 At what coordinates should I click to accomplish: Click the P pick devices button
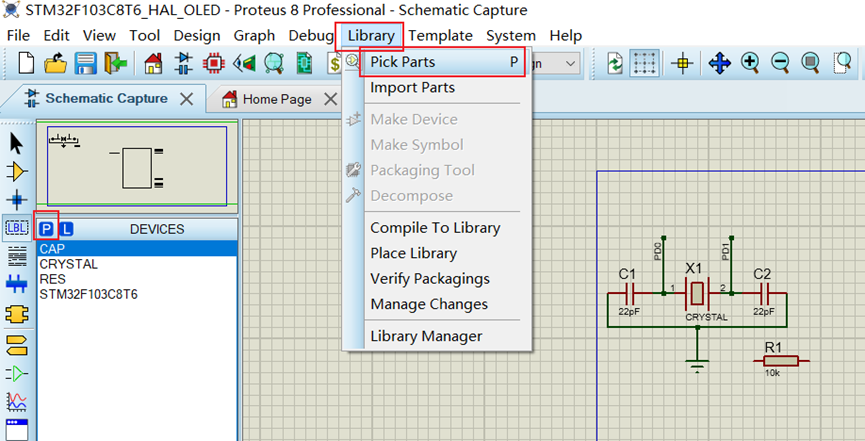click(x=47, y=229)
